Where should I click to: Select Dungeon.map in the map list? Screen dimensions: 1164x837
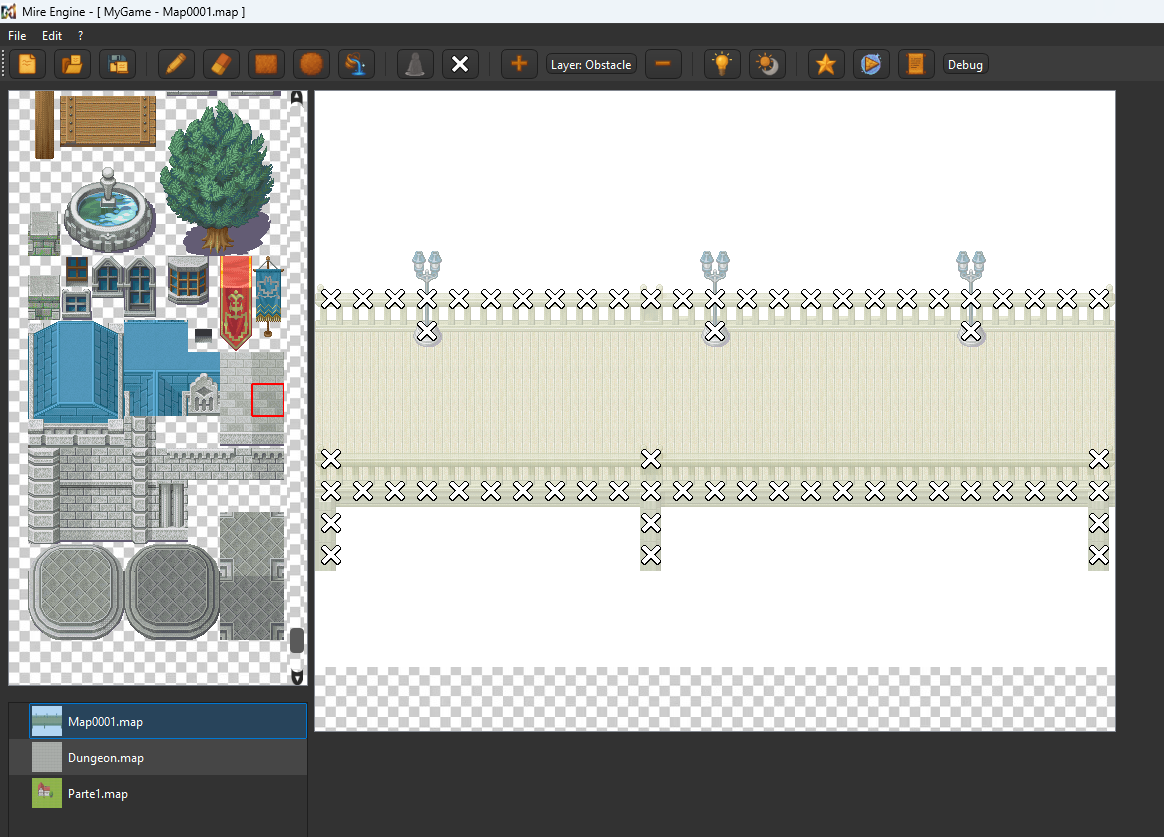click(168, 758)
